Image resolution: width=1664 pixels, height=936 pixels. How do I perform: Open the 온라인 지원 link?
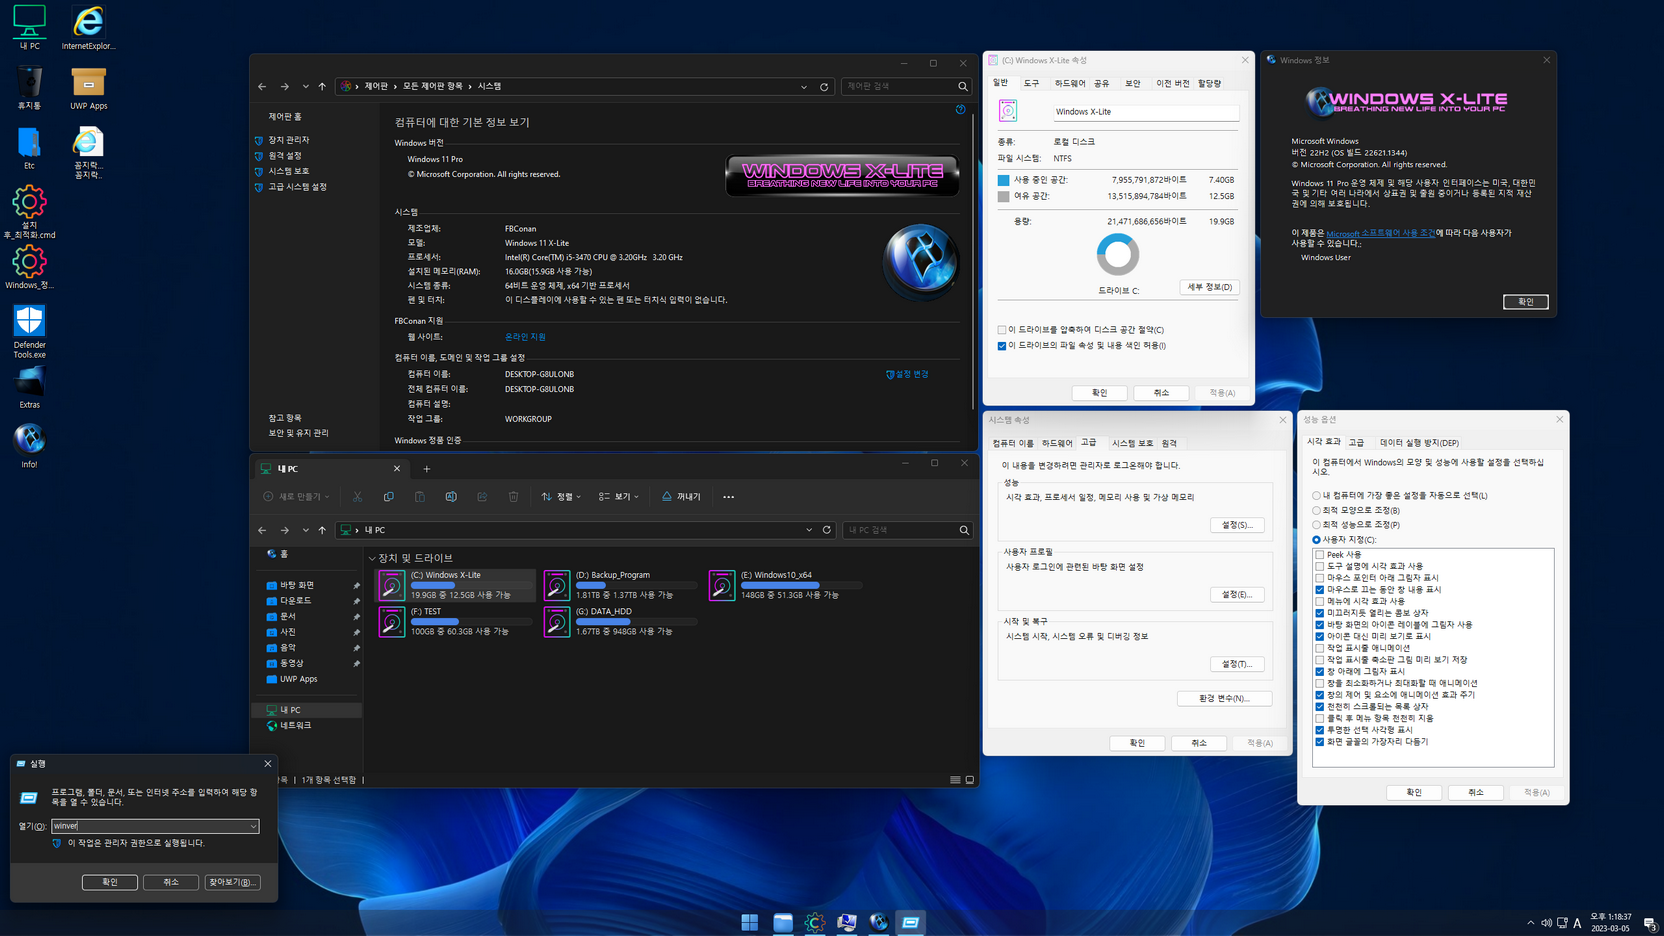(525, 337)
